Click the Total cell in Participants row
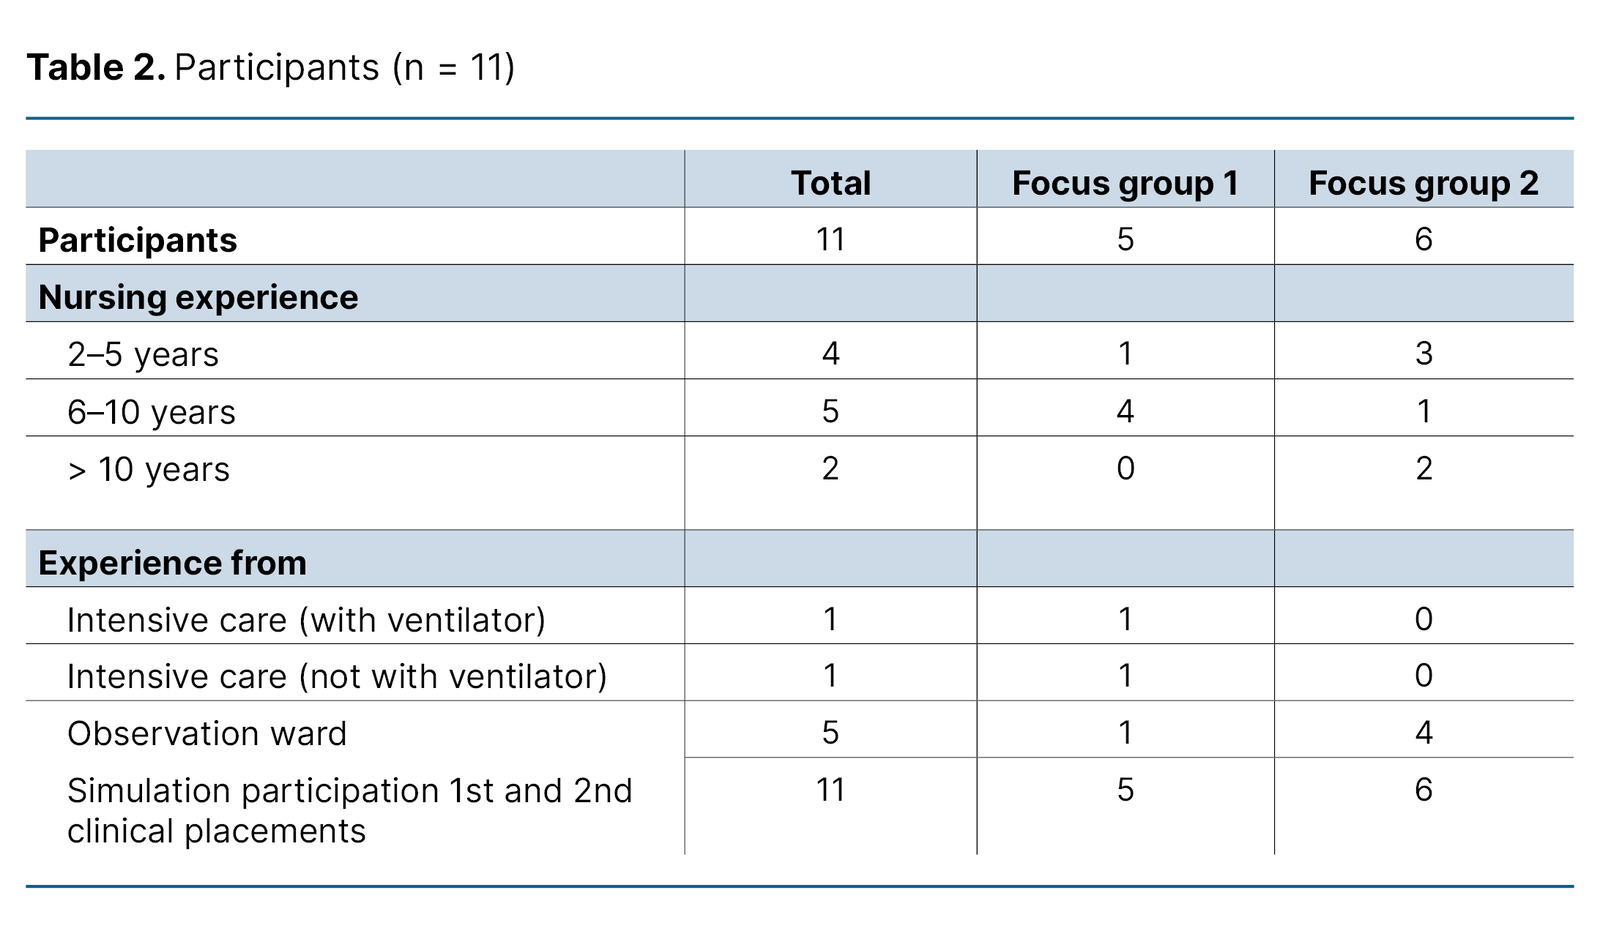 tap(830, 240)
